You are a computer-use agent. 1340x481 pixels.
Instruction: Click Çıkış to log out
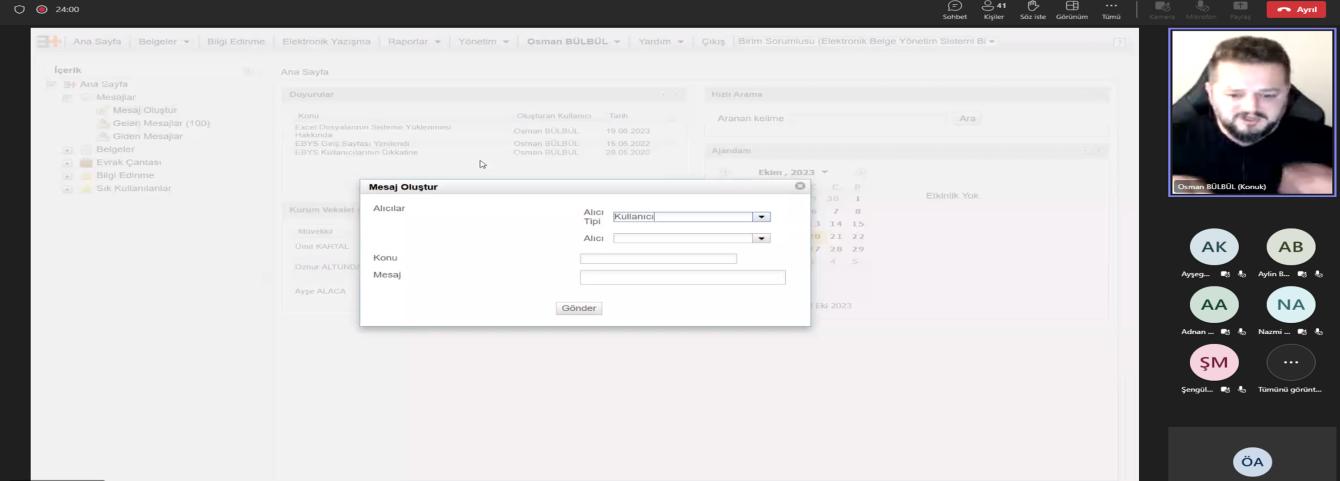[x=712, y=41]
